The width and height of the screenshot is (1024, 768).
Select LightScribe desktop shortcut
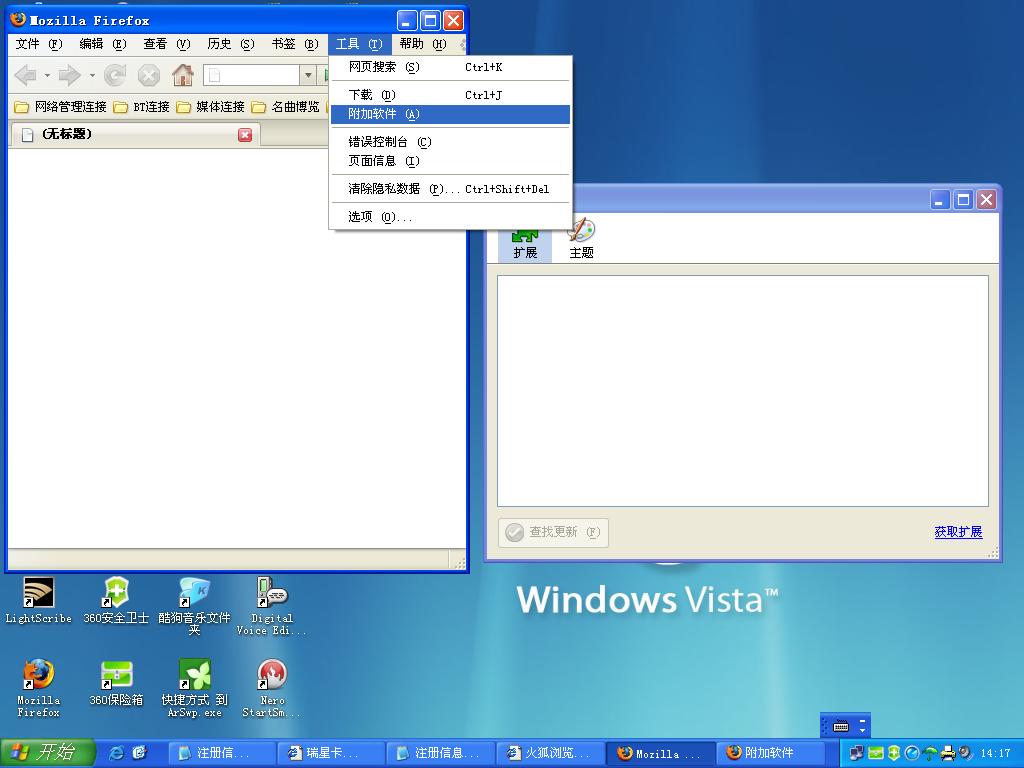(x=39, y=601)
